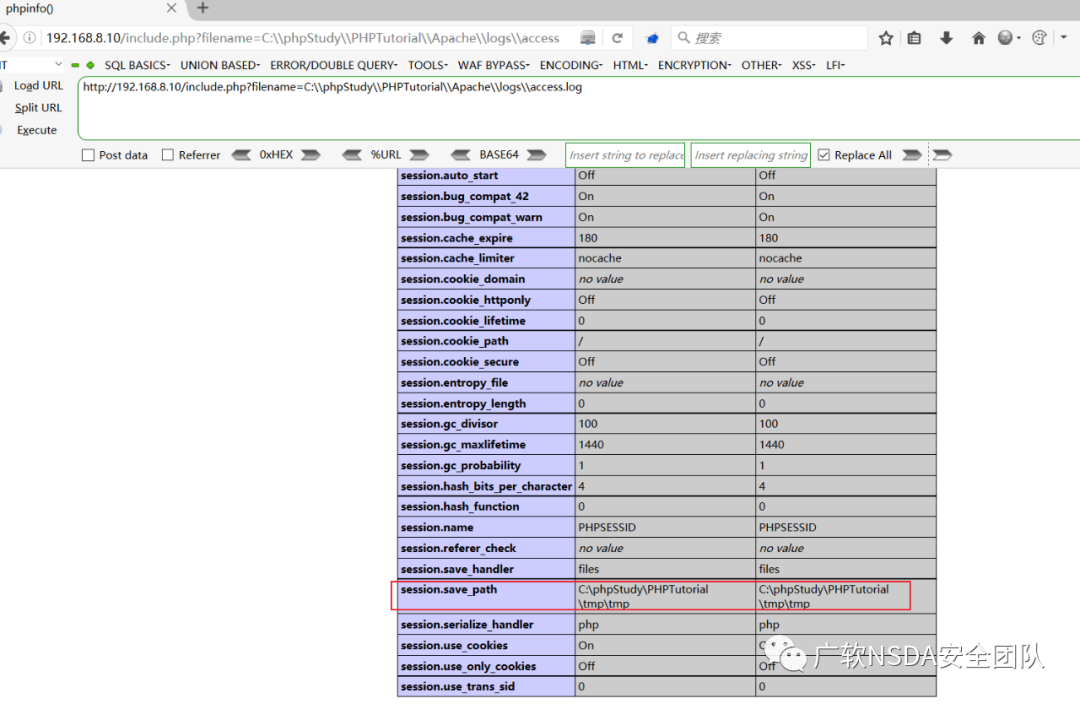Open the HTML dropdown menu
1080x704 pixels.
630,65
